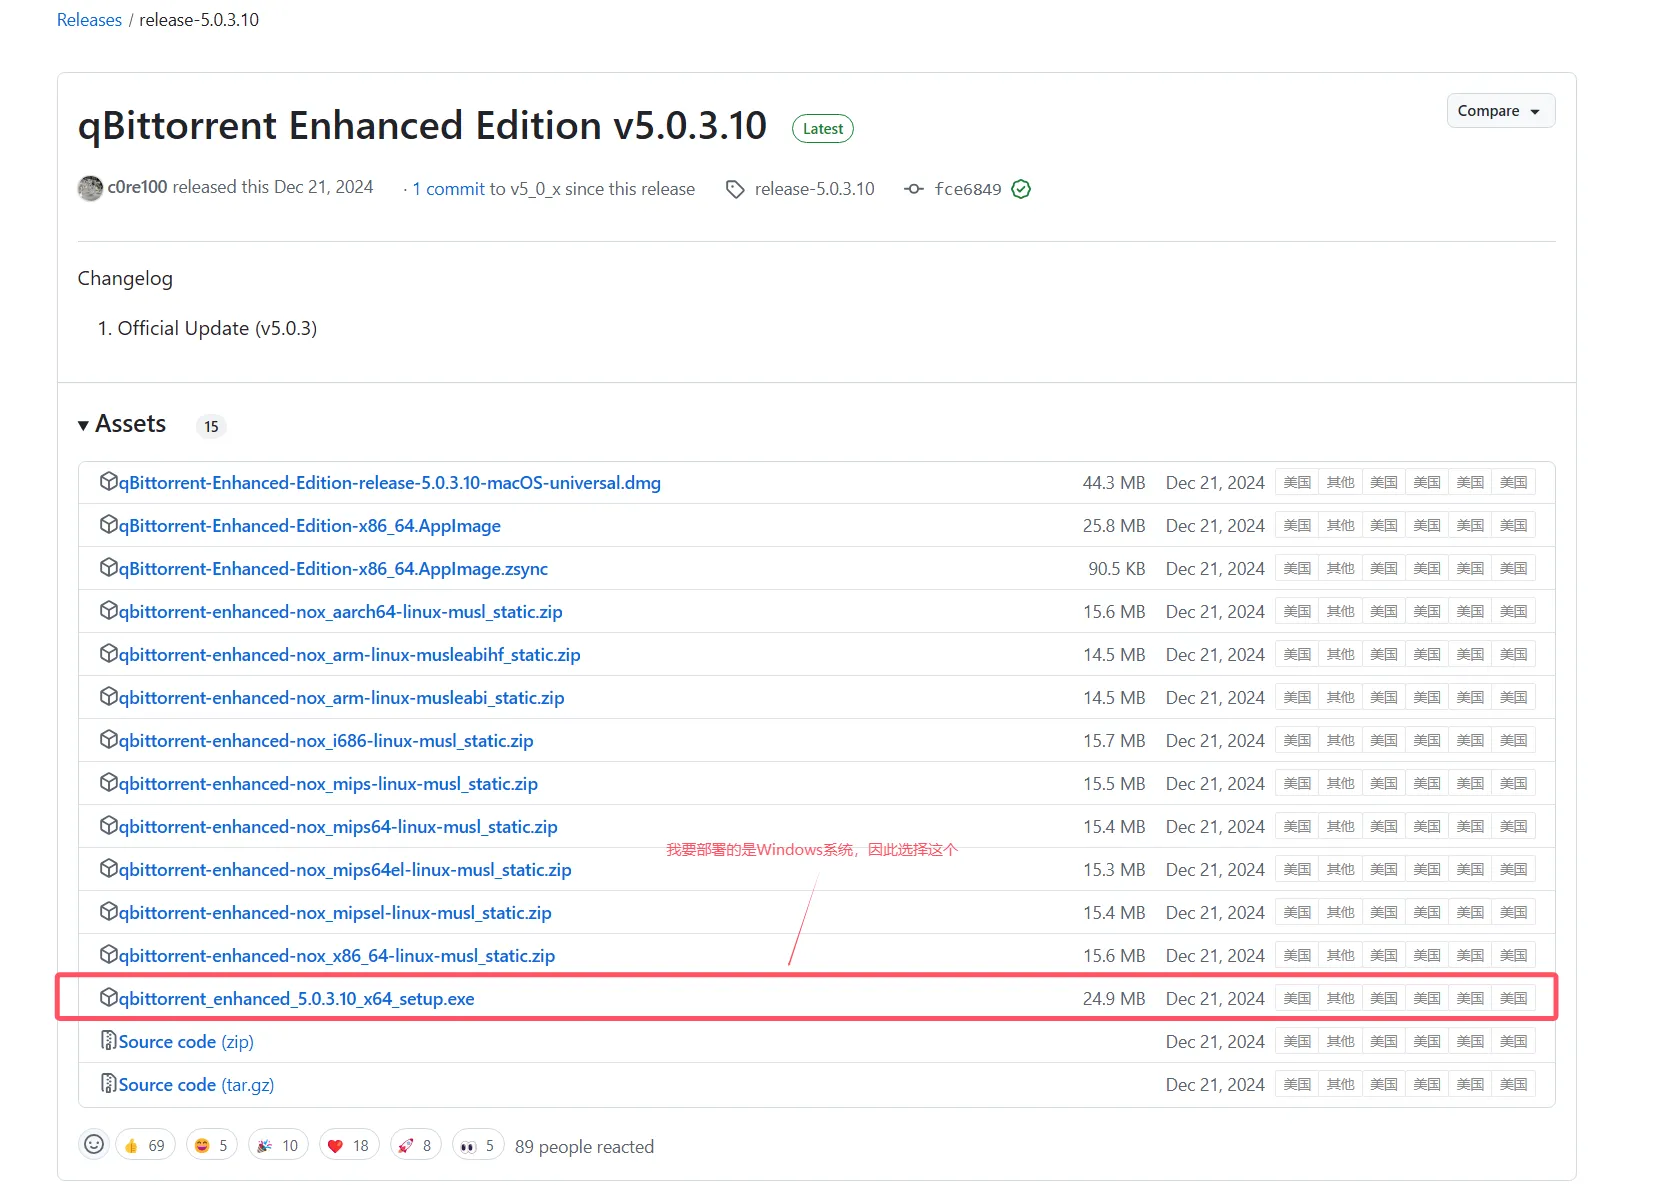Click the '1 commit' link
The width and height of the screenshot is (1672, 1185).
pyautogui.click(x=448, y=189)
